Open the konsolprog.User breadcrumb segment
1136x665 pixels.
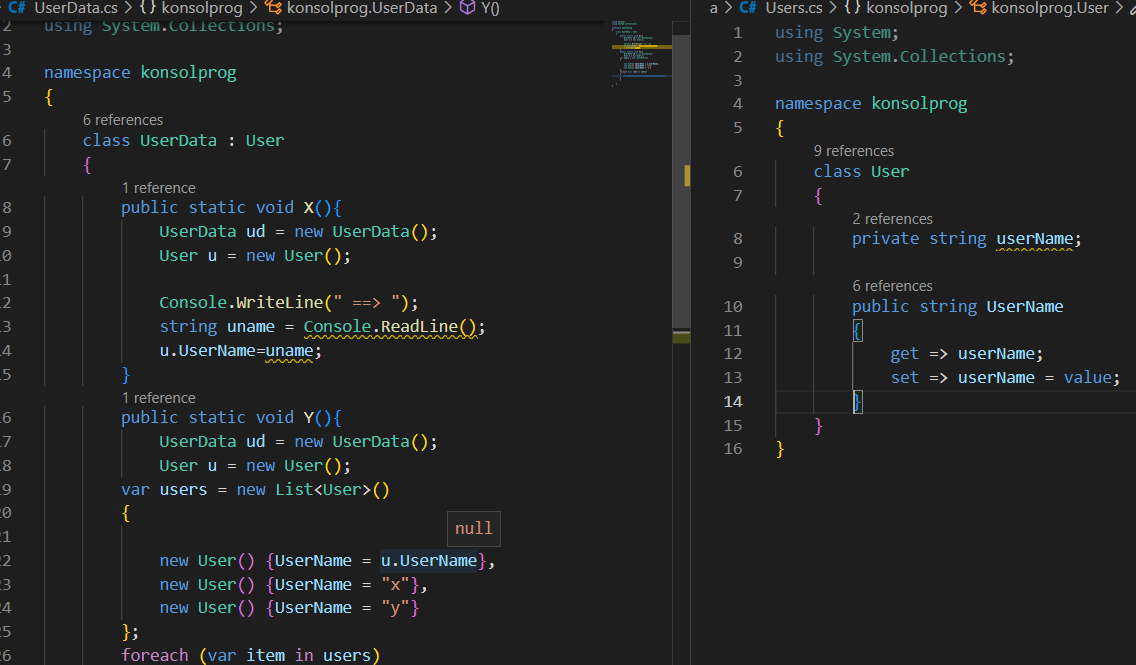coord(1050,8)
